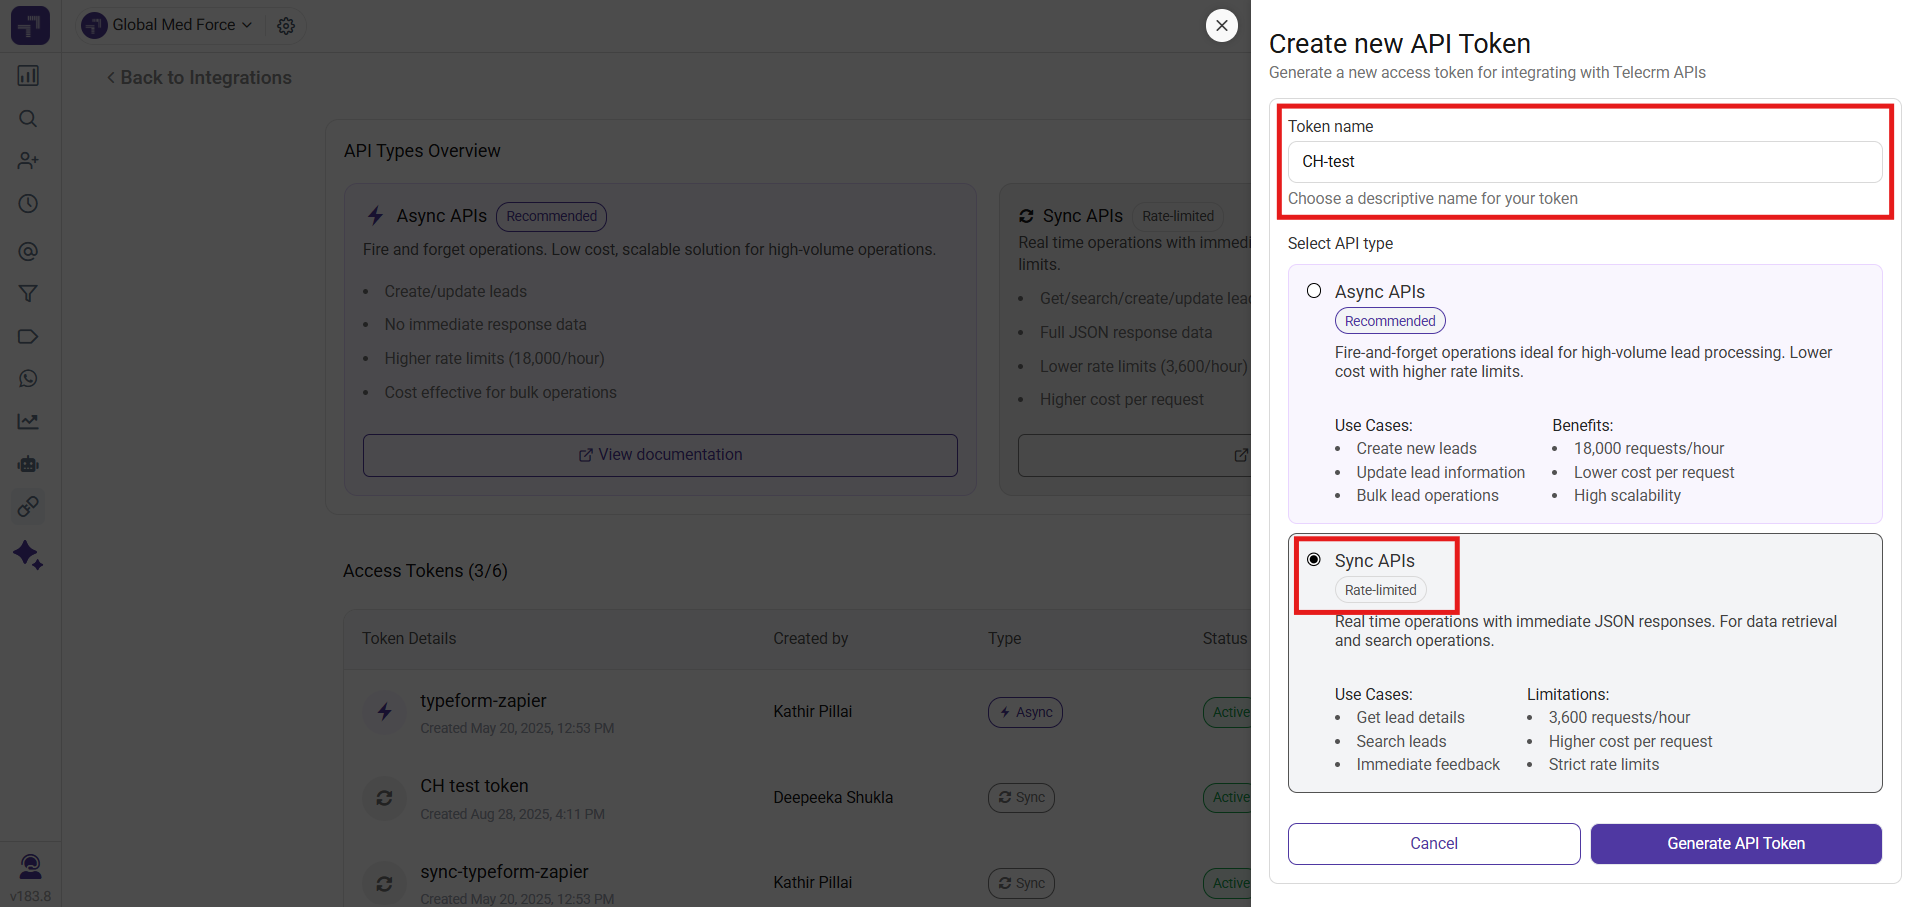
Task: Click the sync icon on sync-typeform-zapier row
Action: tap(384, 884)
